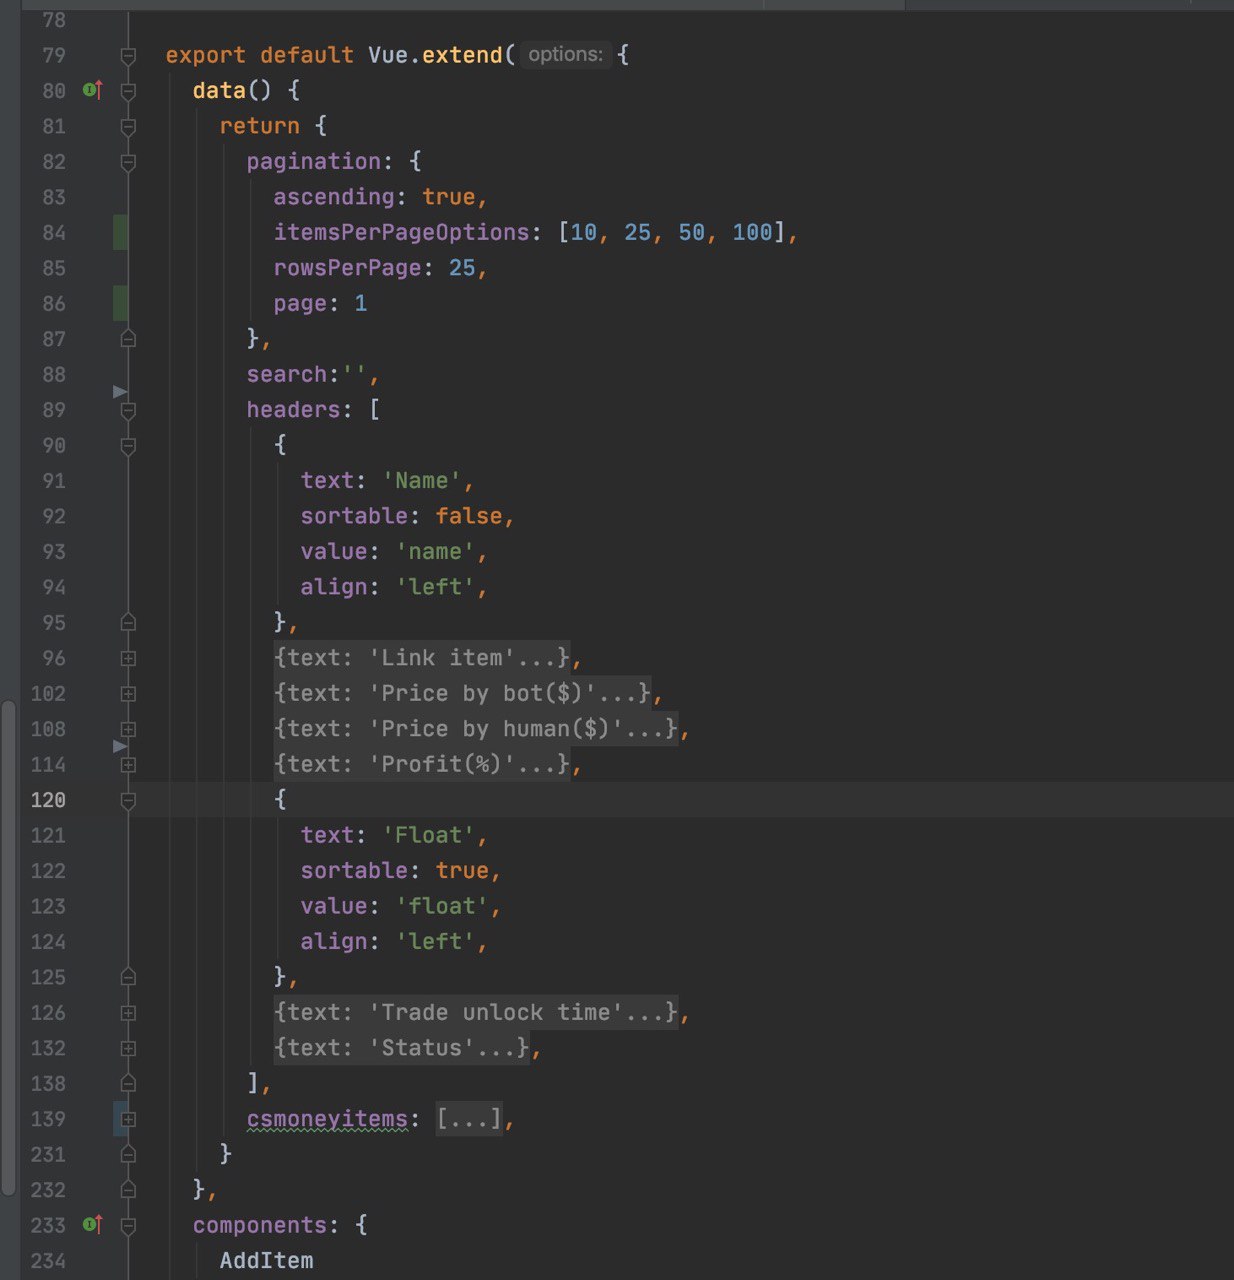Click the 'Float' string on line 121
Image resolution: width=1234 pixels, height=1280 pixels.
click(x=428, y=835)
